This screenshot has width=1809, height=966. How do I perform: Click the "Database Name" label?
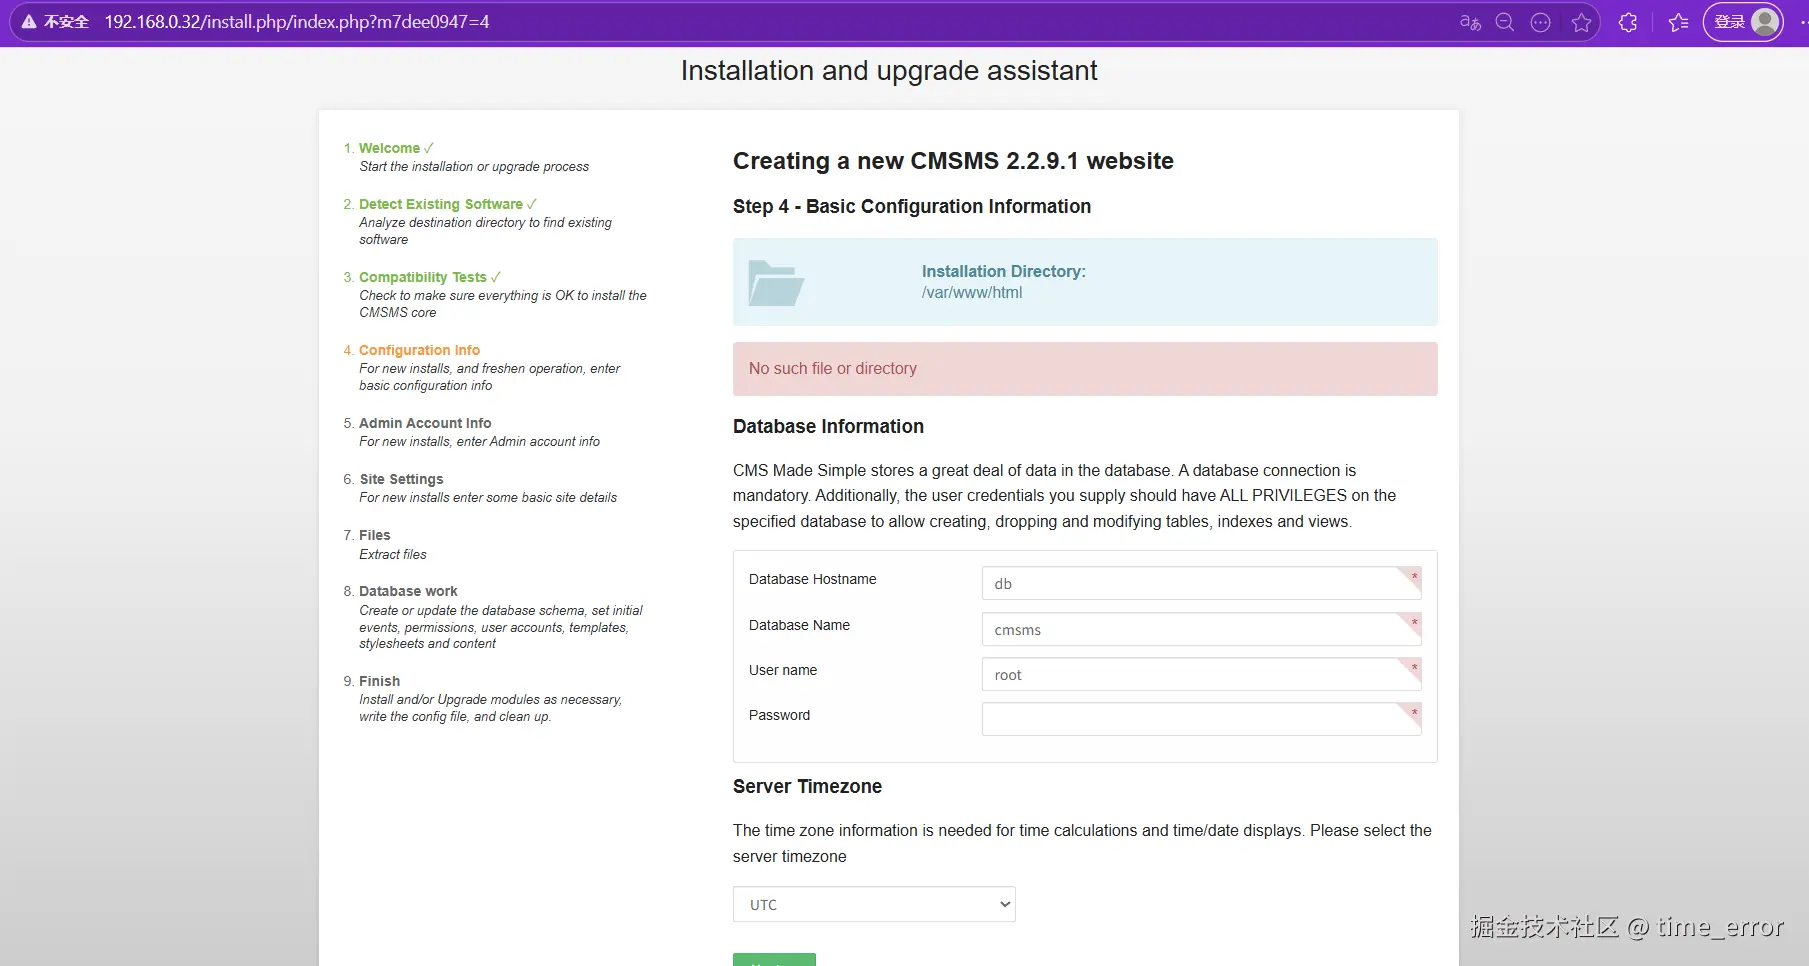[x=799, y=625]
